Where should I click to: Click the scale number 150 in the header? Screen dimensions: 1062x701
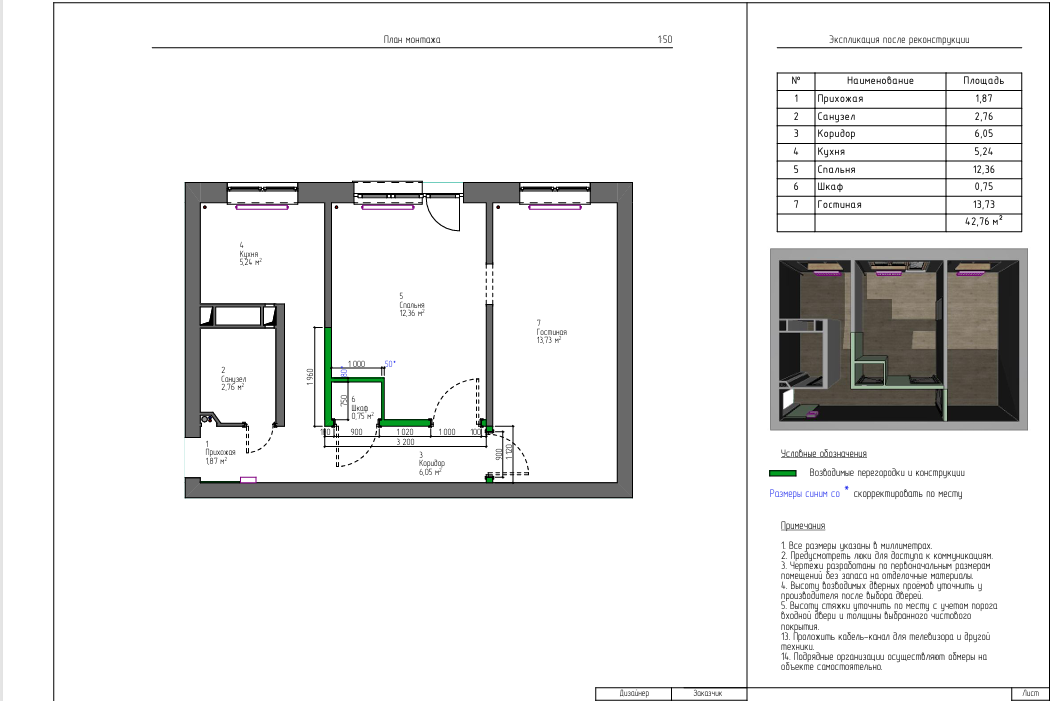click(665, 39)
